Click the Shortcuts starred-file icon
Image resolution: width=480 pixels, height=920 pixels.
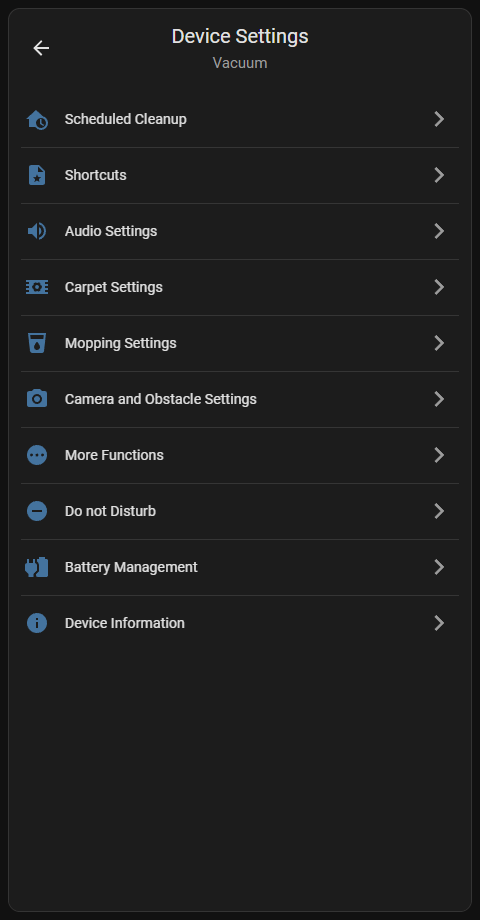click(37, 175)
